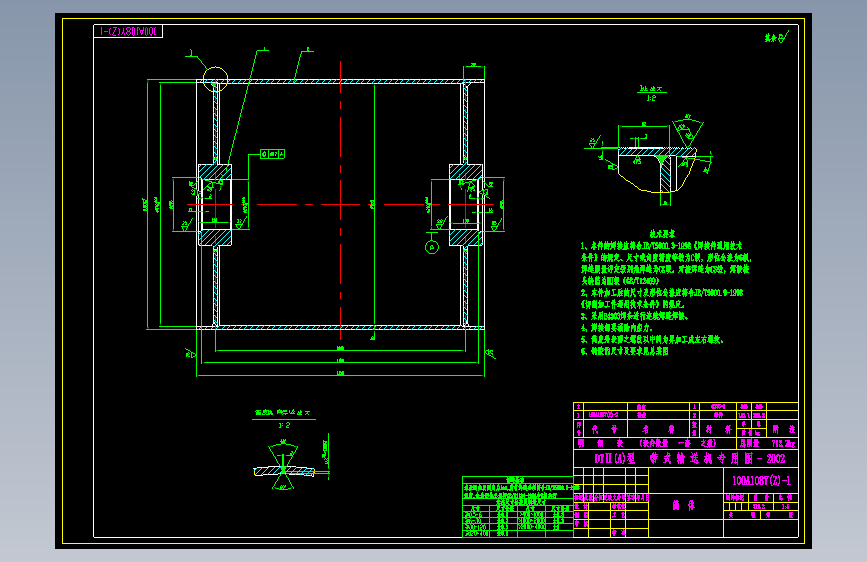Screen dimensions: 867x562
Task: Click the magenta drawing number 100A108Y(Z)-1 in title block
Action: pos(761,481)
